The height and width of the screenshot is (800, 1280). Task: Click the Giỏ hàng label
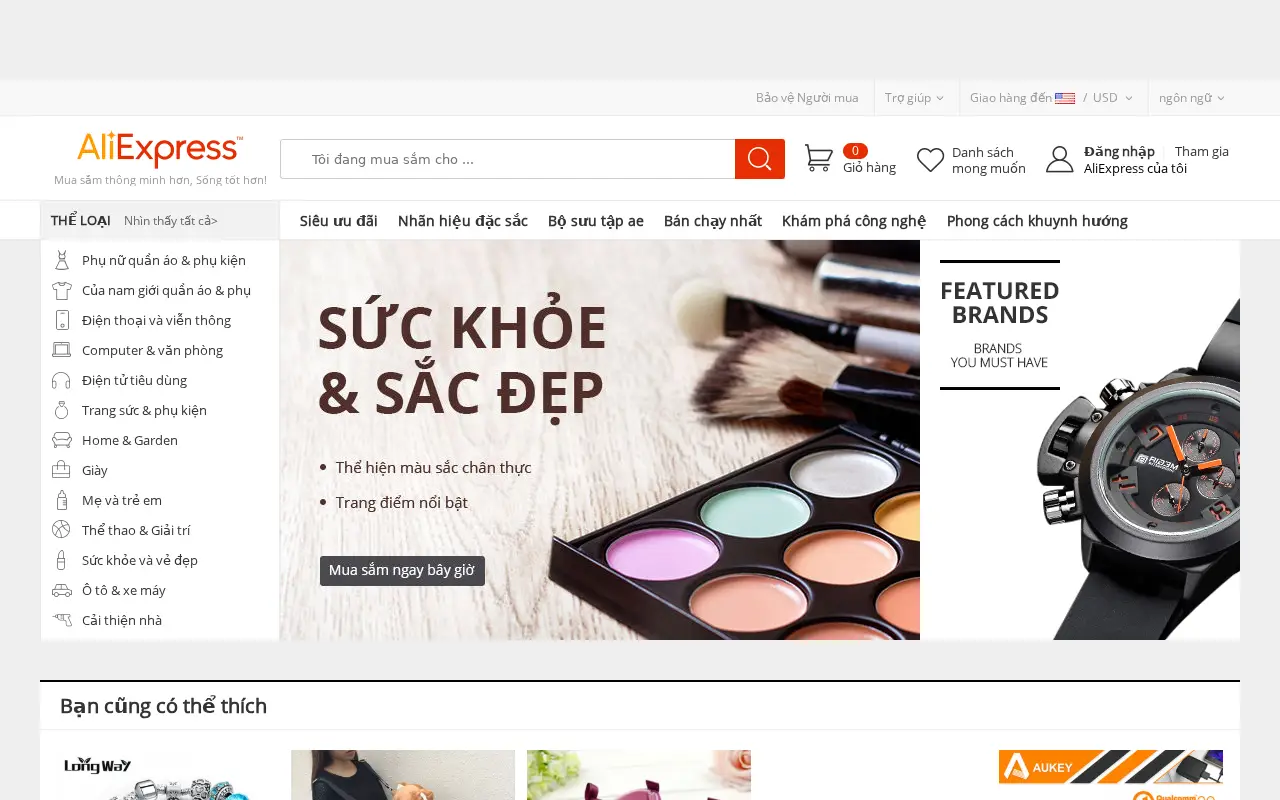point(869,168)
